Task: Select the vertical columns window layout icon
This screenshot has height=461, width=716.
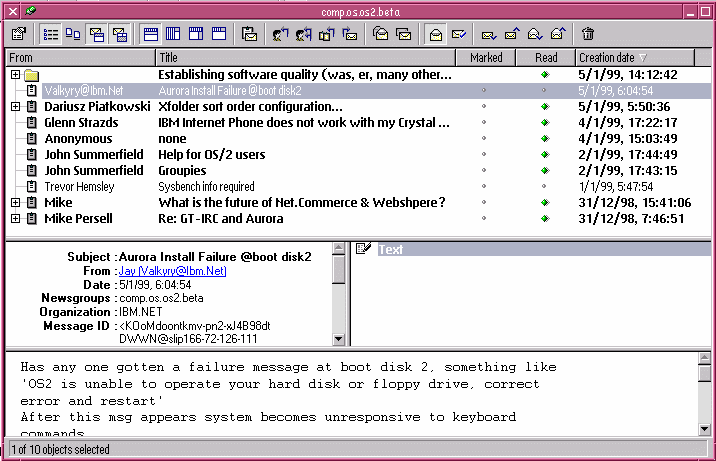Action: point(173,34)
